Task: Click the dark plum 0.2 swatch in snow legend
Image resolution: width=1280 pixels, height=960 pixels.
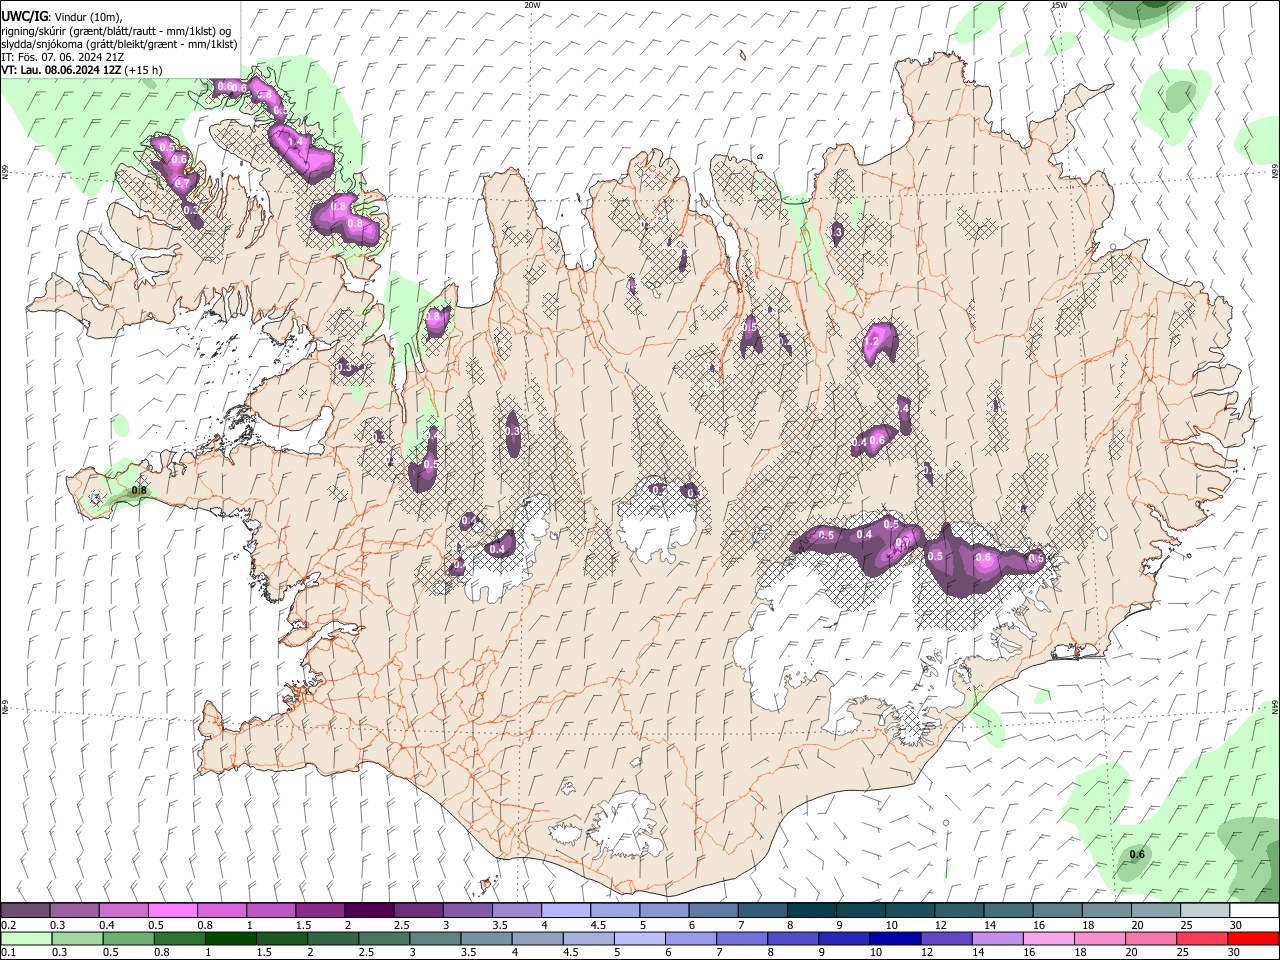Action: click(x=25, y=911)
